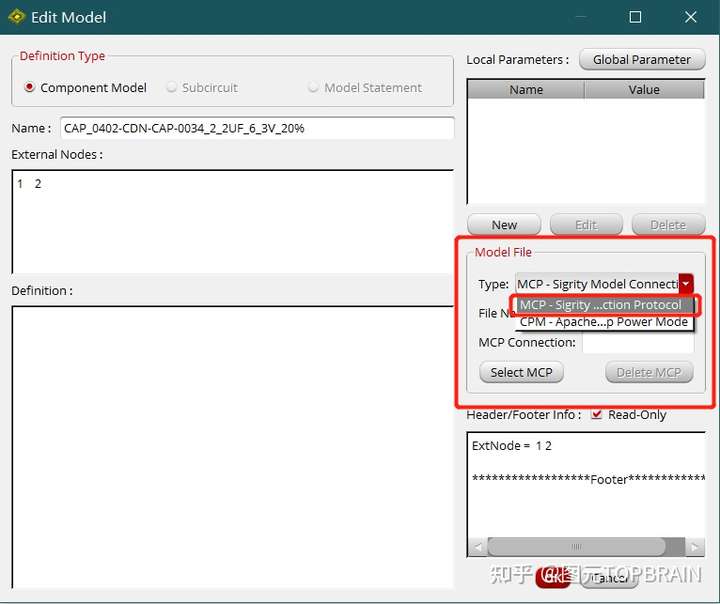720x604 pixels.
Task: Click the MCP Connection field
Action: (638, 343)
